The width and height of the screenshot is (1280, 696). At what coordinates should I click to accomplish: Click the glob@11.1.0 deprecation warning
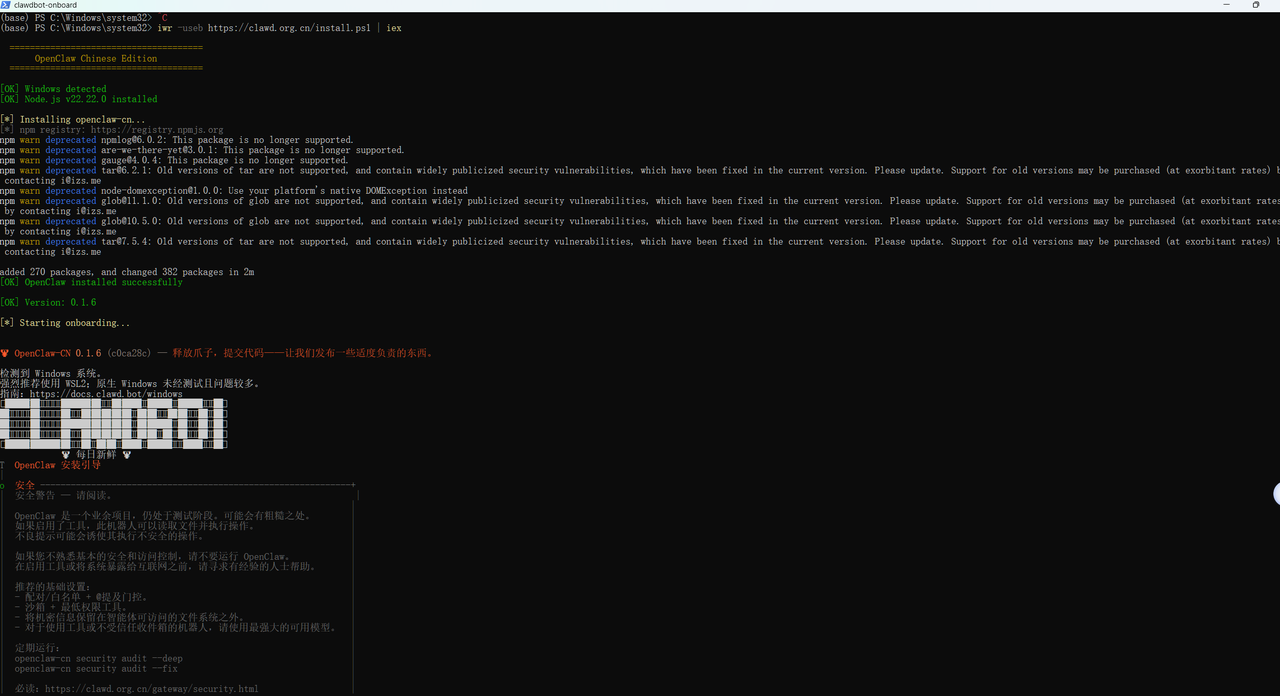pyautogui.click(x=640, y=206)
